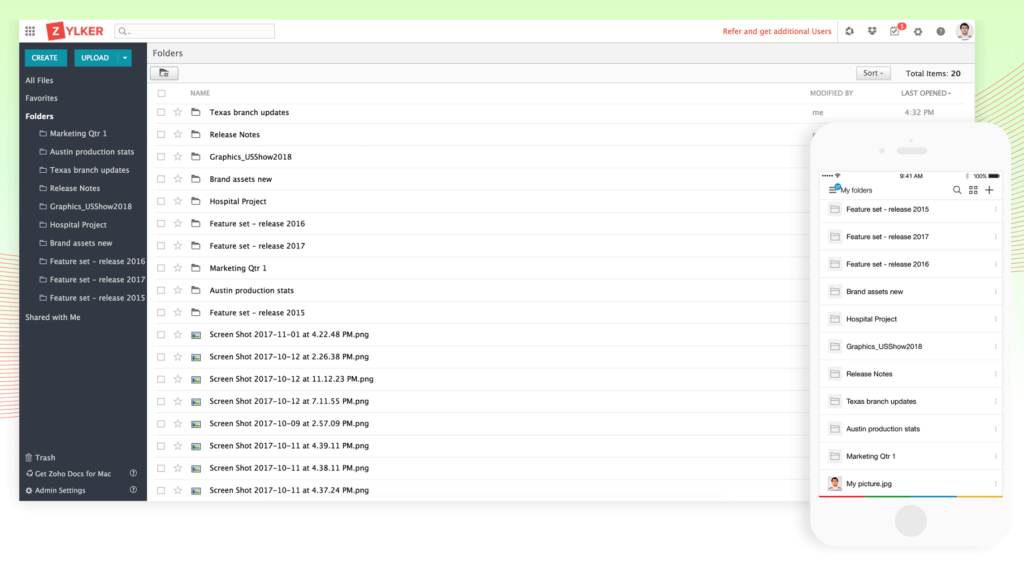Open All Files in sidebar
This screenshot has height=576, width=1024.
(x=39, y=80)
